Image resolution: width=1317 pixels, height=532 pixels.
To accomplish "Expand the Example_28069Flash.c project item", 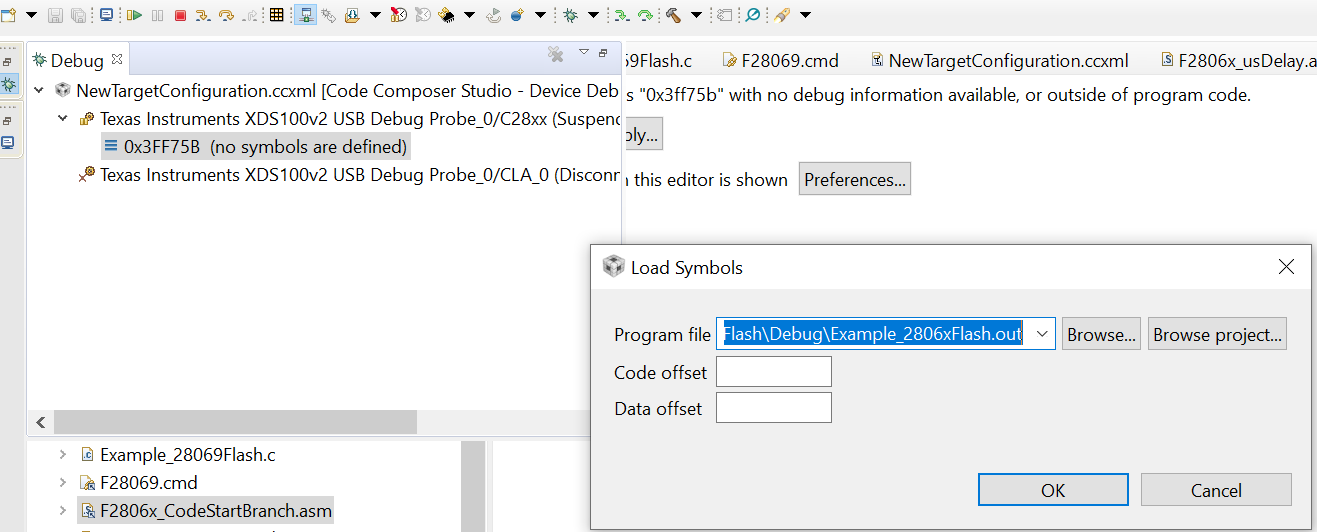I will [x=63, y=455].
